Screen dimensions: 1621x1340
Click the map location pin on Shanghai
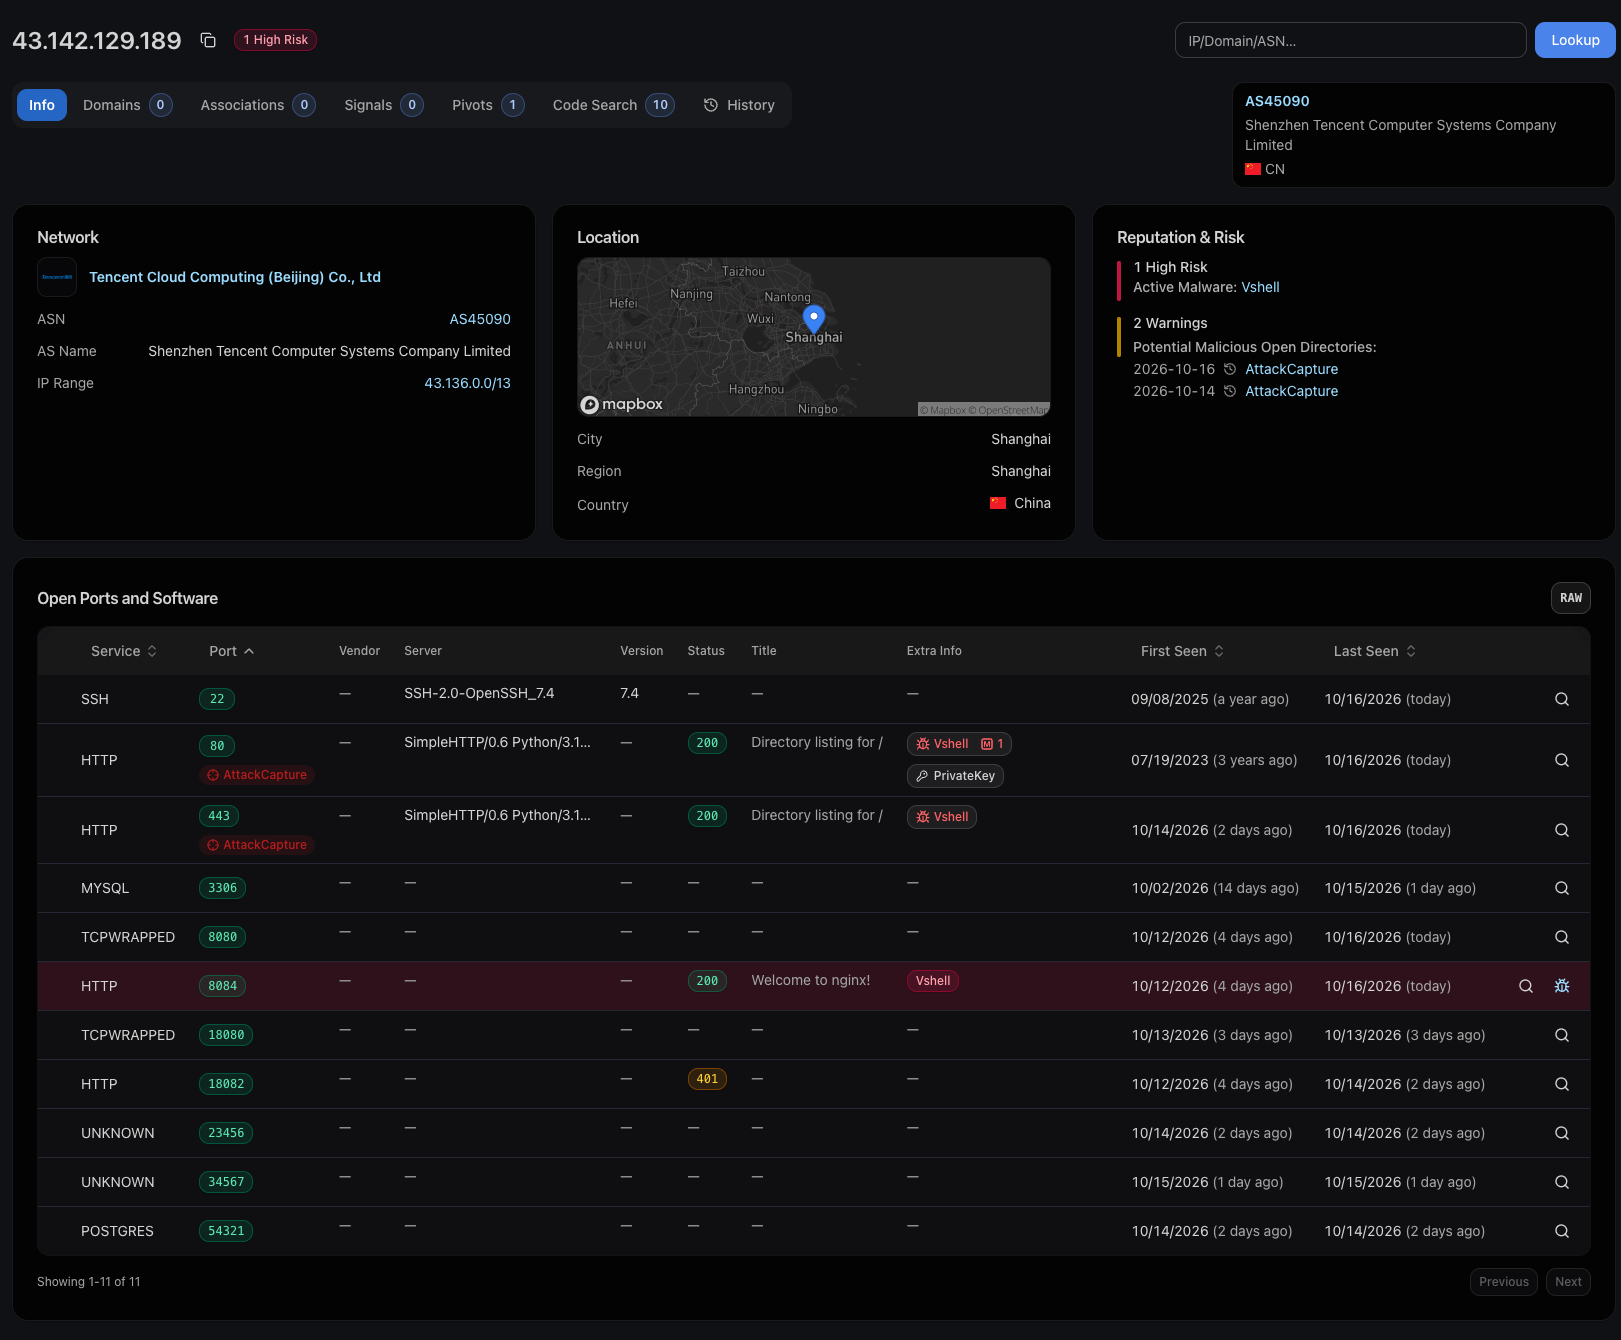click(x=814, y=319)
